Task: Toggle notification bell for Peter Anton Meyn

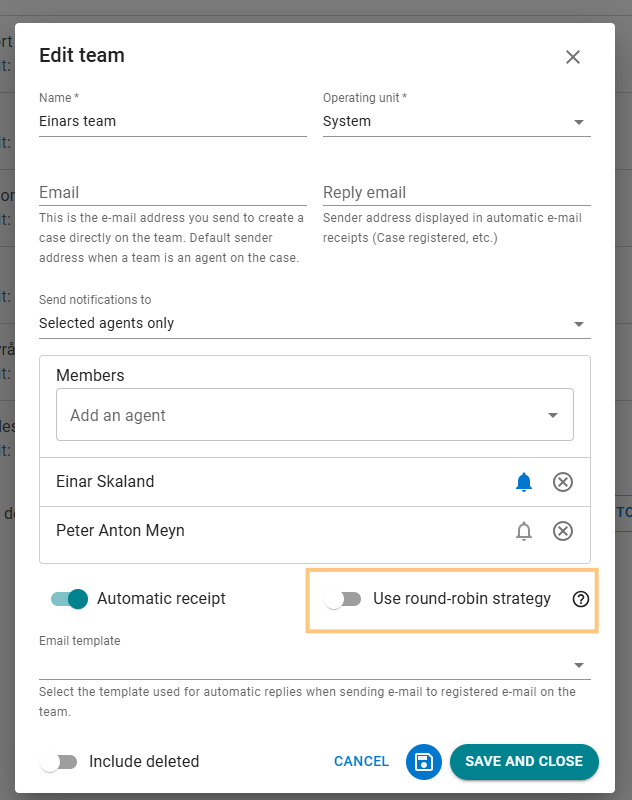Action: pyautogui.click(x=524, y=531)
